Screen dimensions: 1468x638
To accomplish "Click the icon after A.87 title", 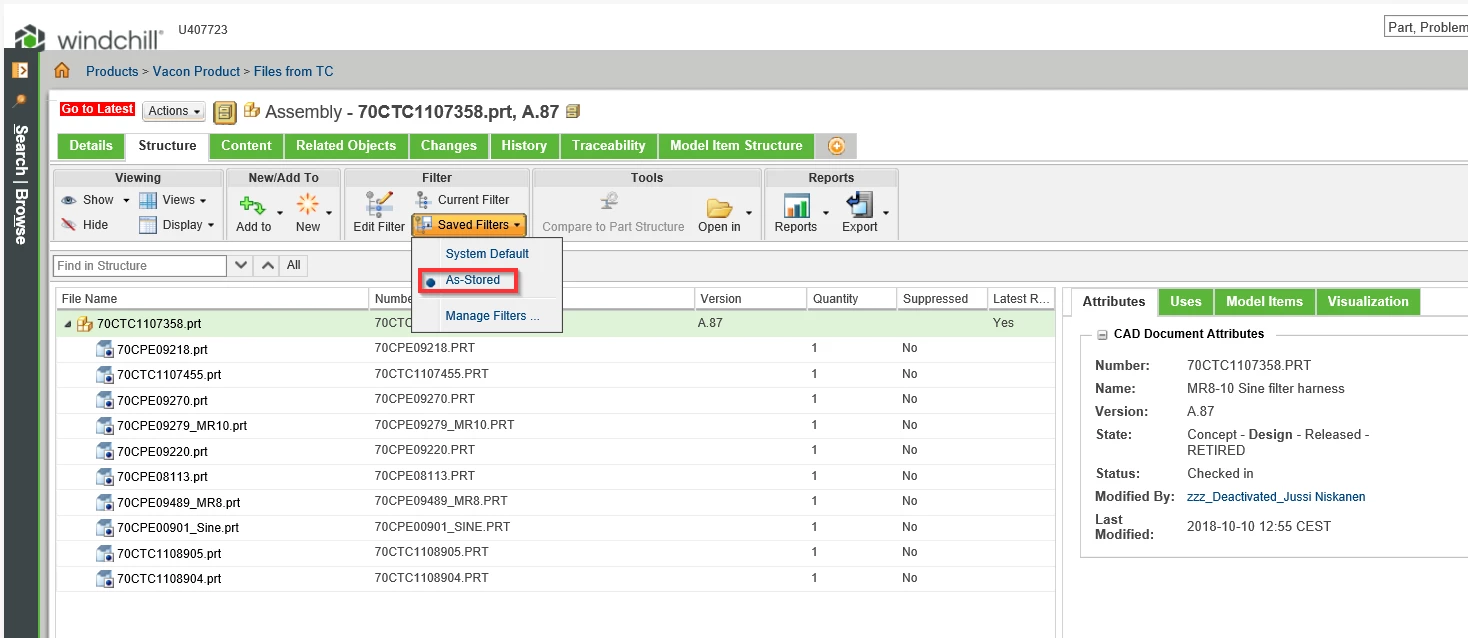I will pos(573,111).
